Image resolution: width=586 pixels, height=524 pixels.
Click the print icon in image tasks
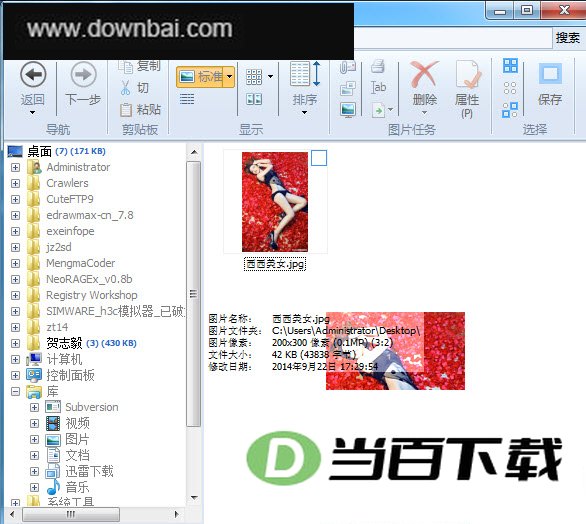click(x=377, y=67)
